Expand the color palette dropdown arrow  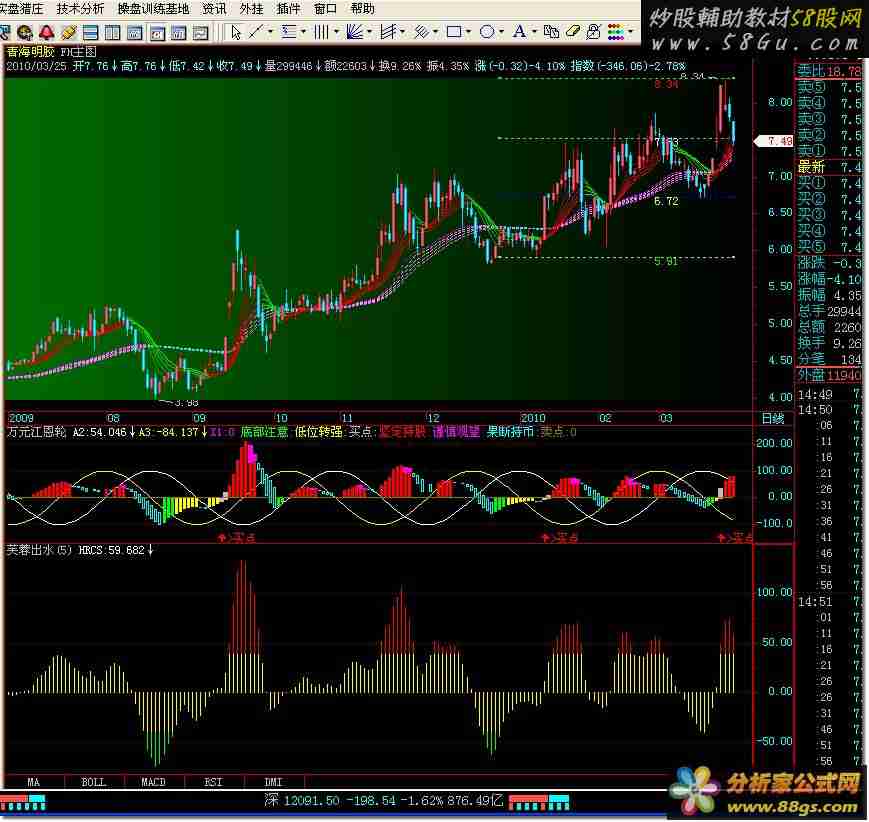(631, 32)
